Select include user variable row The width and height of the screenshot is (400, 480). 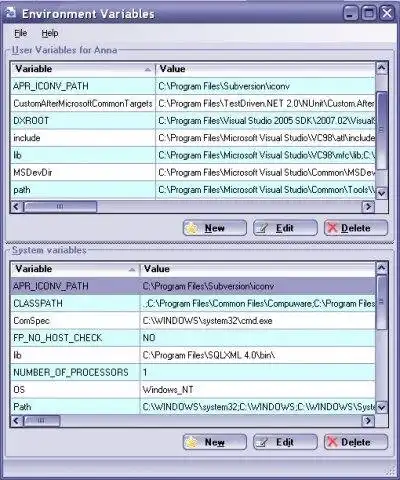click(193, 138)
